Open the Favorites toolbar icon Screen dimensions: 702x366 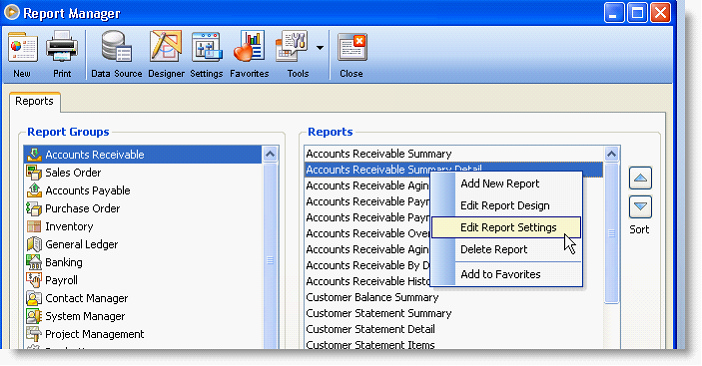tap(249, 46)
